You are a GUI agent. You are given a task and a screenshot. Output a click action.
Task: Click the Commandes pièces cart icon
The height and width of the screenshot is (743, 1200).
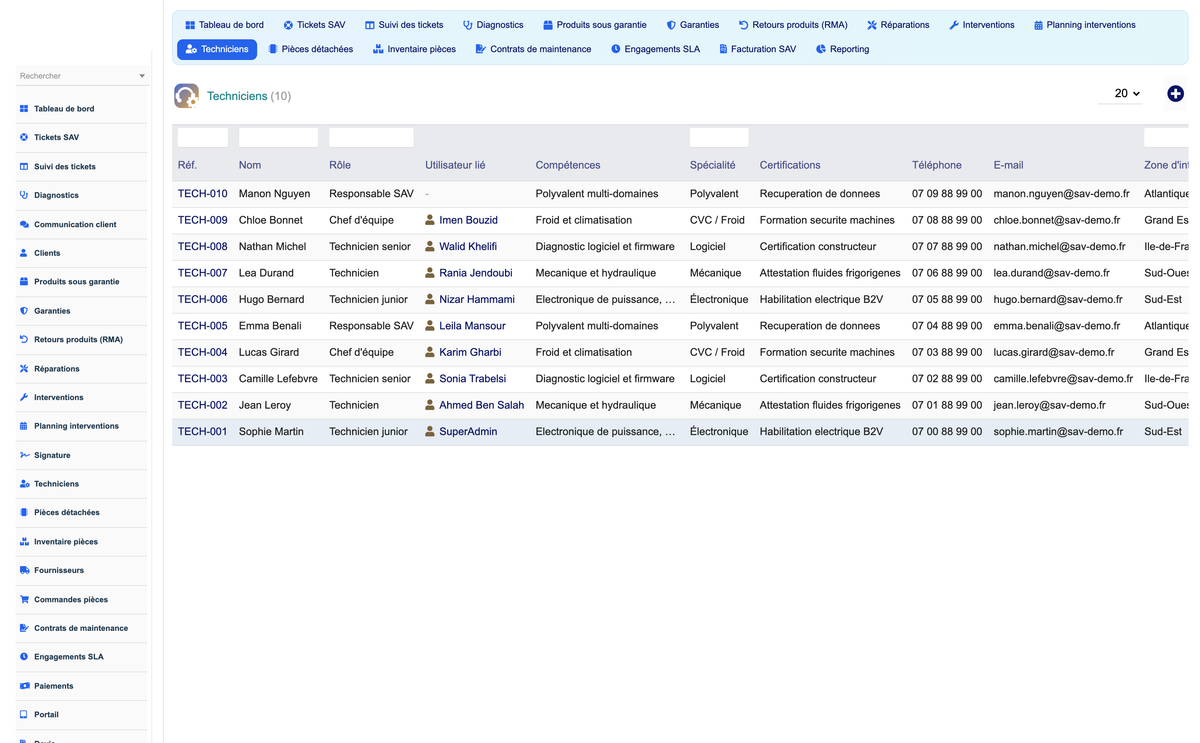pyautogui.click(x=24, y=600)
